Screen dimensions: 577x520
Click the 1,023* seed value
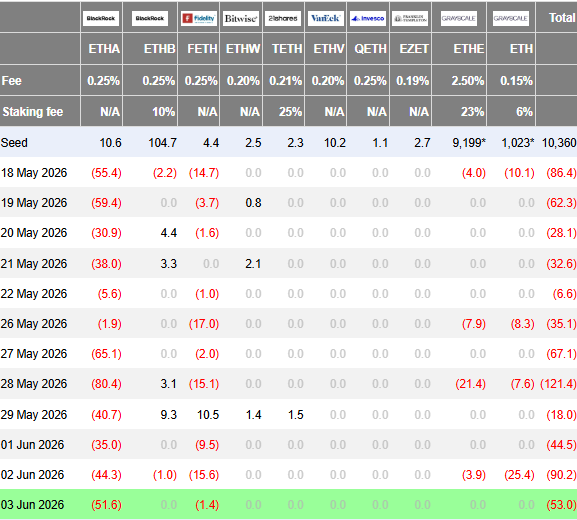pyautogui.click(x=518, y=142)
